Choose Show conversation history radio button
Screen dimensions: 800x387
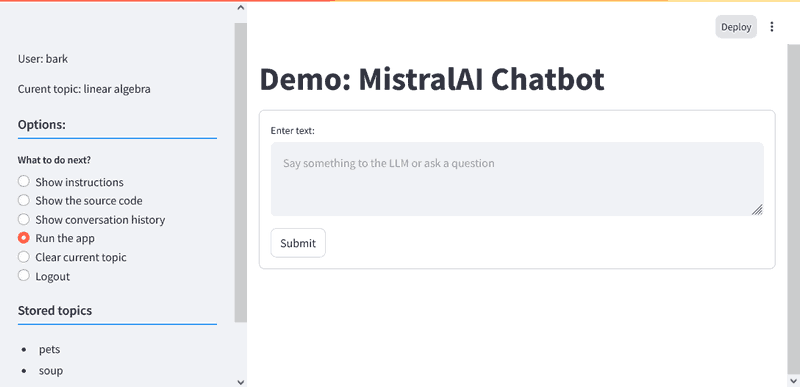91,220
